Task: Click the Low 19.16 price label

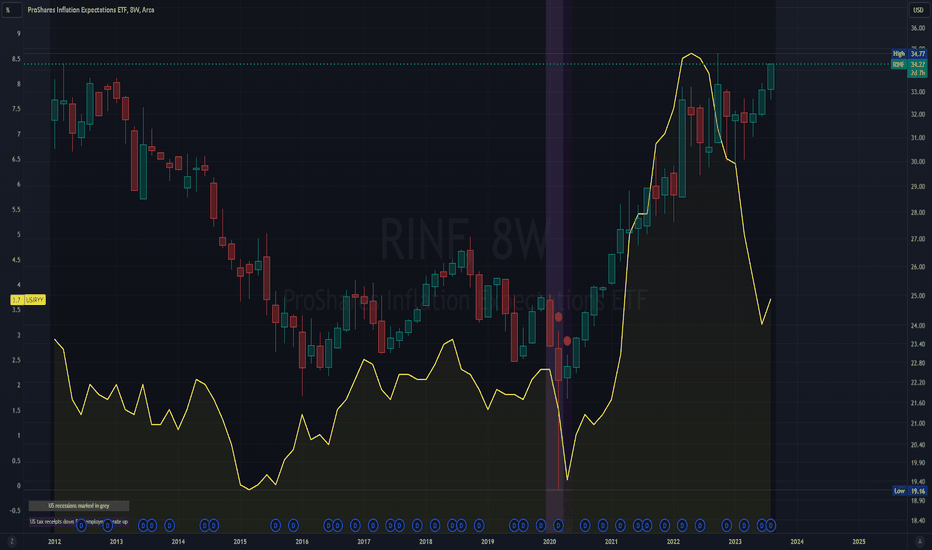Action: pyautogui.click(x=910, y=491)
